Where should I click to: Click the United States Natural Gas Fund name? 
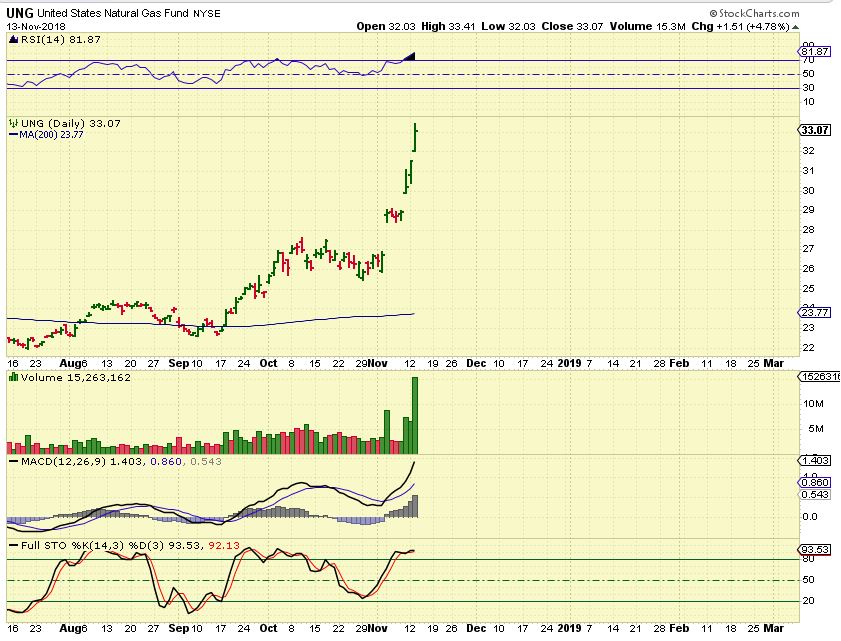pos(113,13)
